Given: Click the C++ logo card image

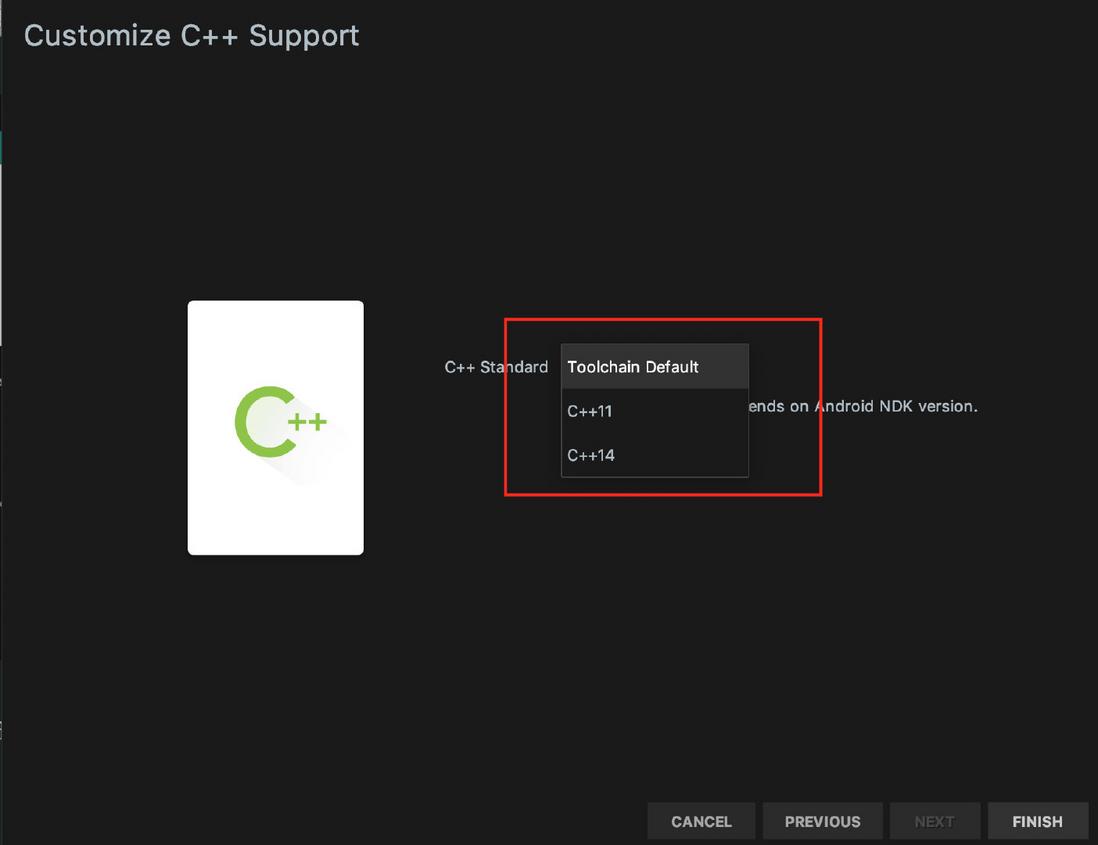Looking at the screenshot, I should tap(275, 428).
